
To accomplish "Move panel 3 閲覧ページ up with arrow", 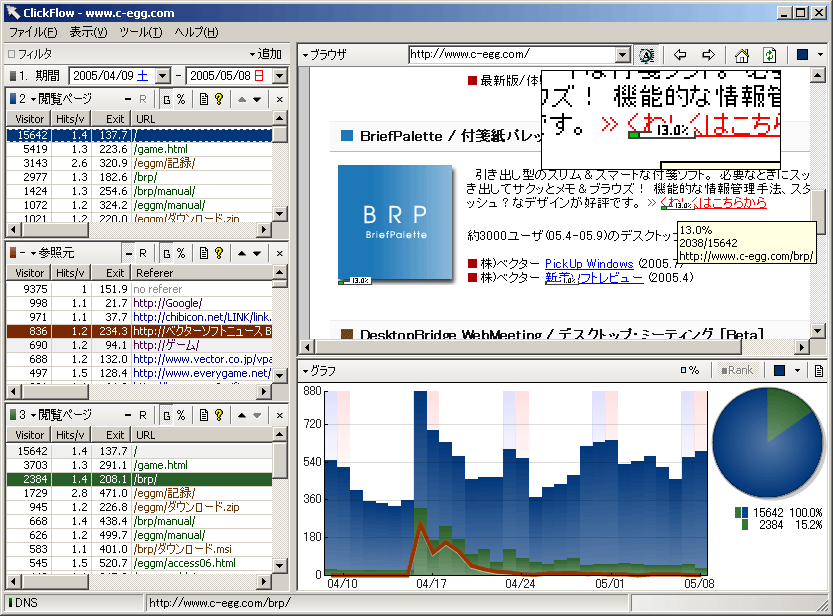I will (x=242, y=415).
